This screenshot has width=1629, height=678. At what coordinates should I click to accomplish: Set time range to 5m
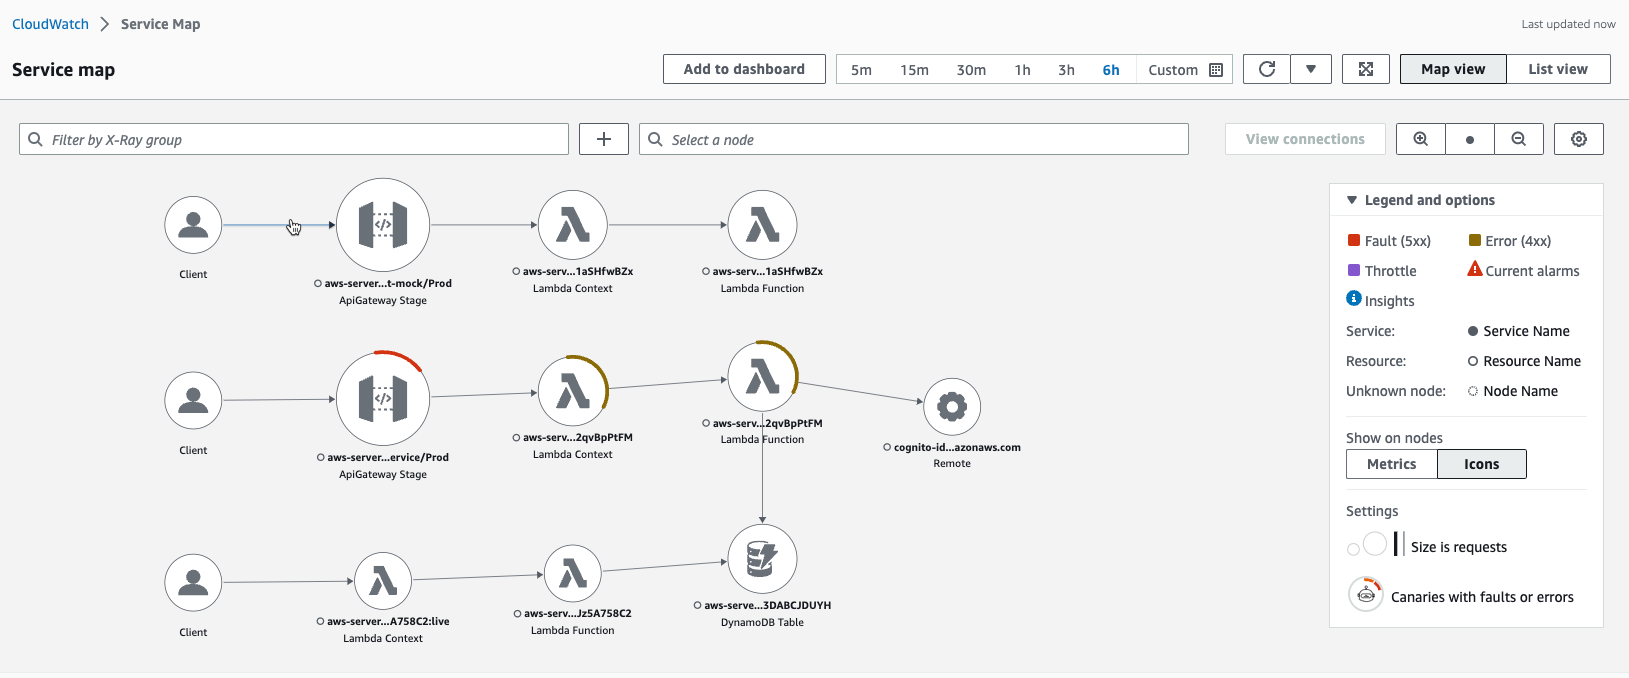coord(861,70)
